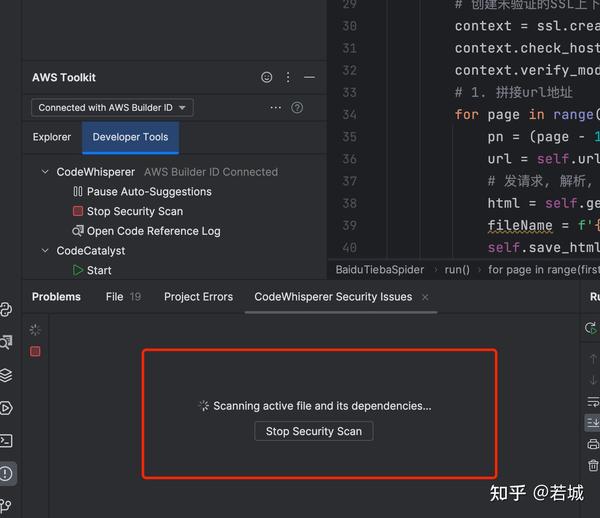Click Pause Auto-Suggestions in the tree
This screenshot has width=600, height=518.
pos(149,192)
